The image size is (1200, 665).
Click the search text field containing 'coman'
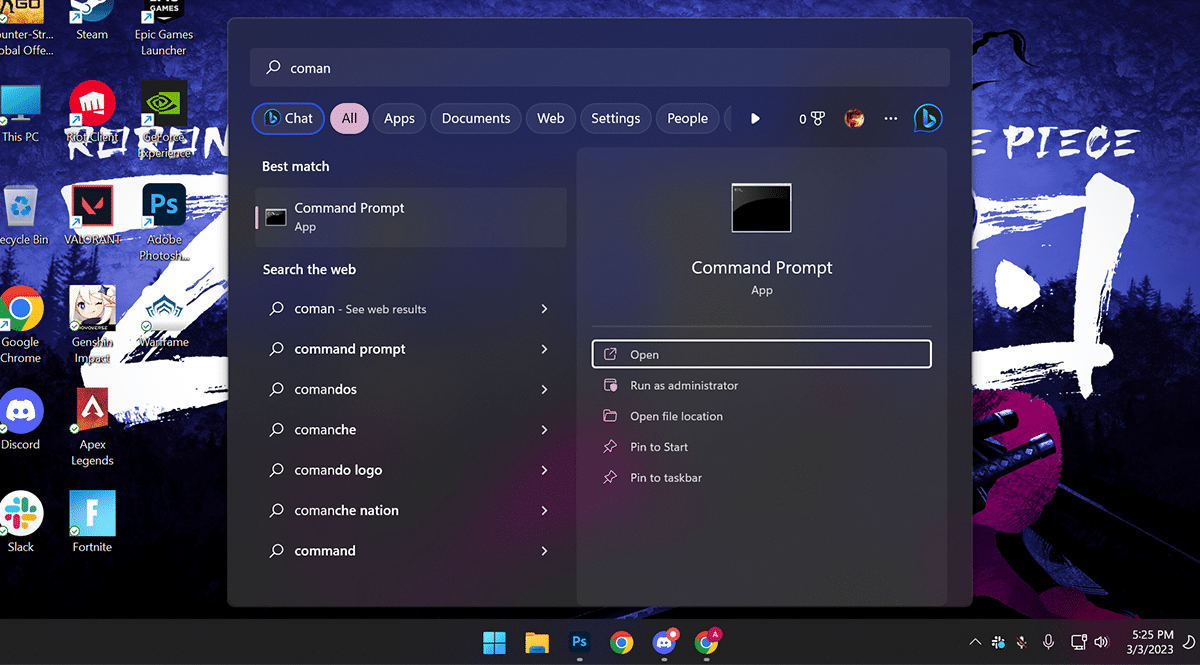(600, 68)
